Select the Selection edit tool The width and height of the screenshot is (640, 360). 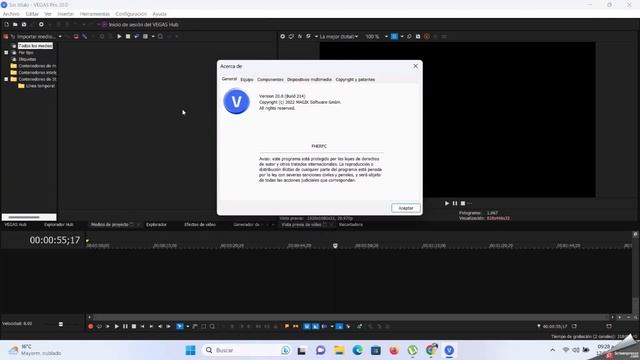coord(204,327)
